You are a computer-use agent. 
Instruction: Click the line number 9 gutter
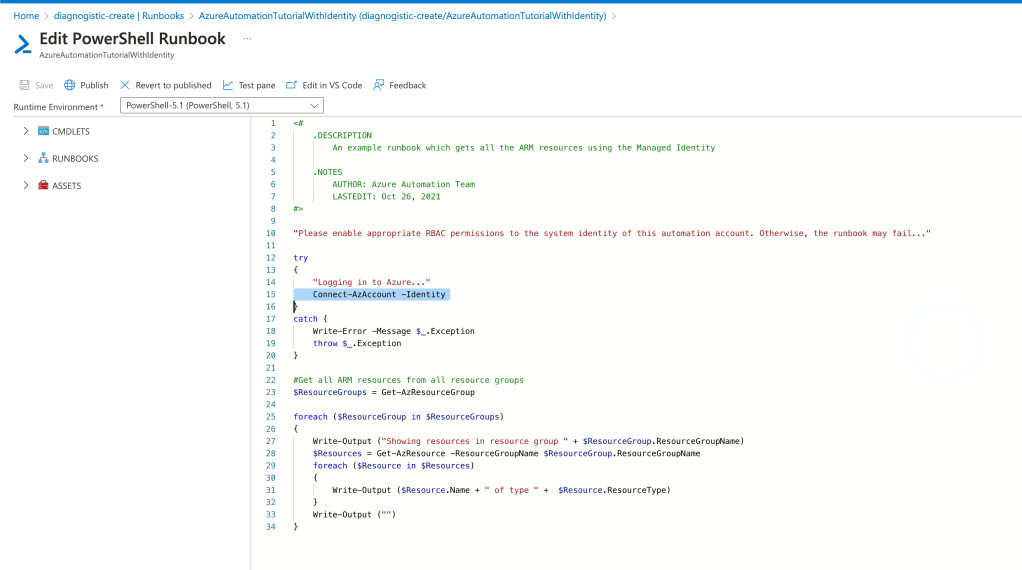point(272,221)
